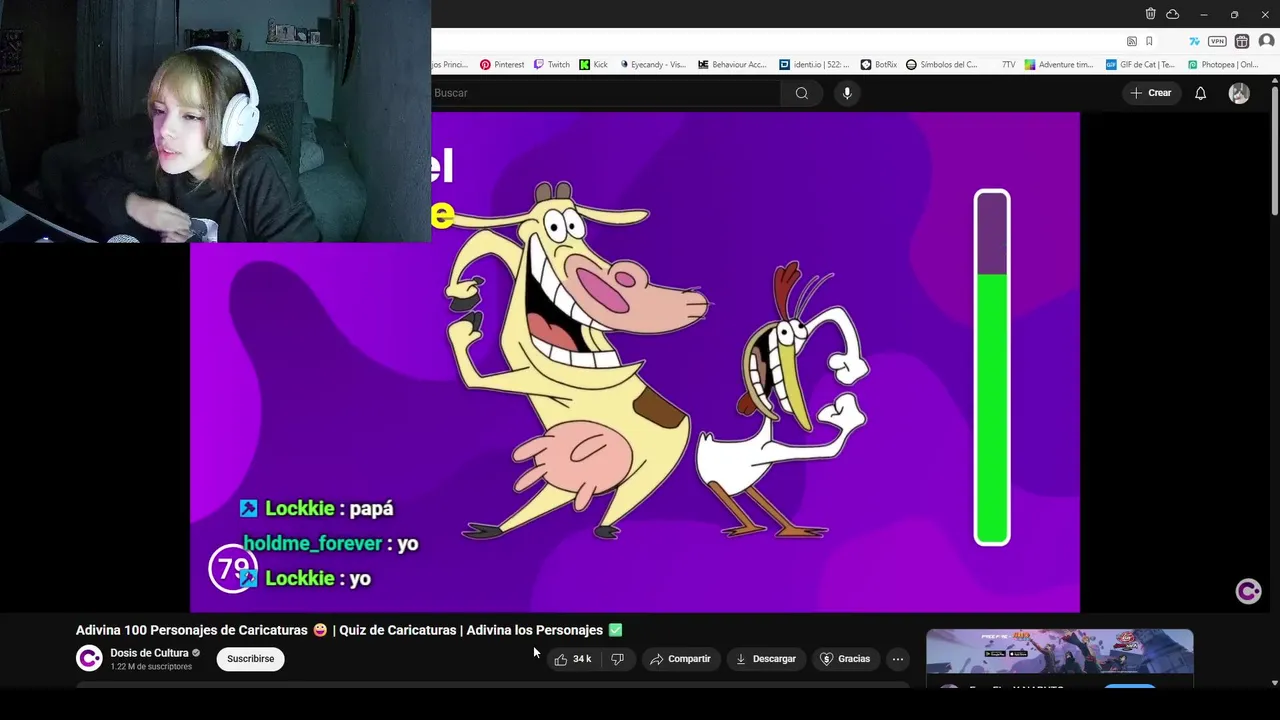Activate voice search microphone
Screen dimensions: 1280x720
(847, 93)
